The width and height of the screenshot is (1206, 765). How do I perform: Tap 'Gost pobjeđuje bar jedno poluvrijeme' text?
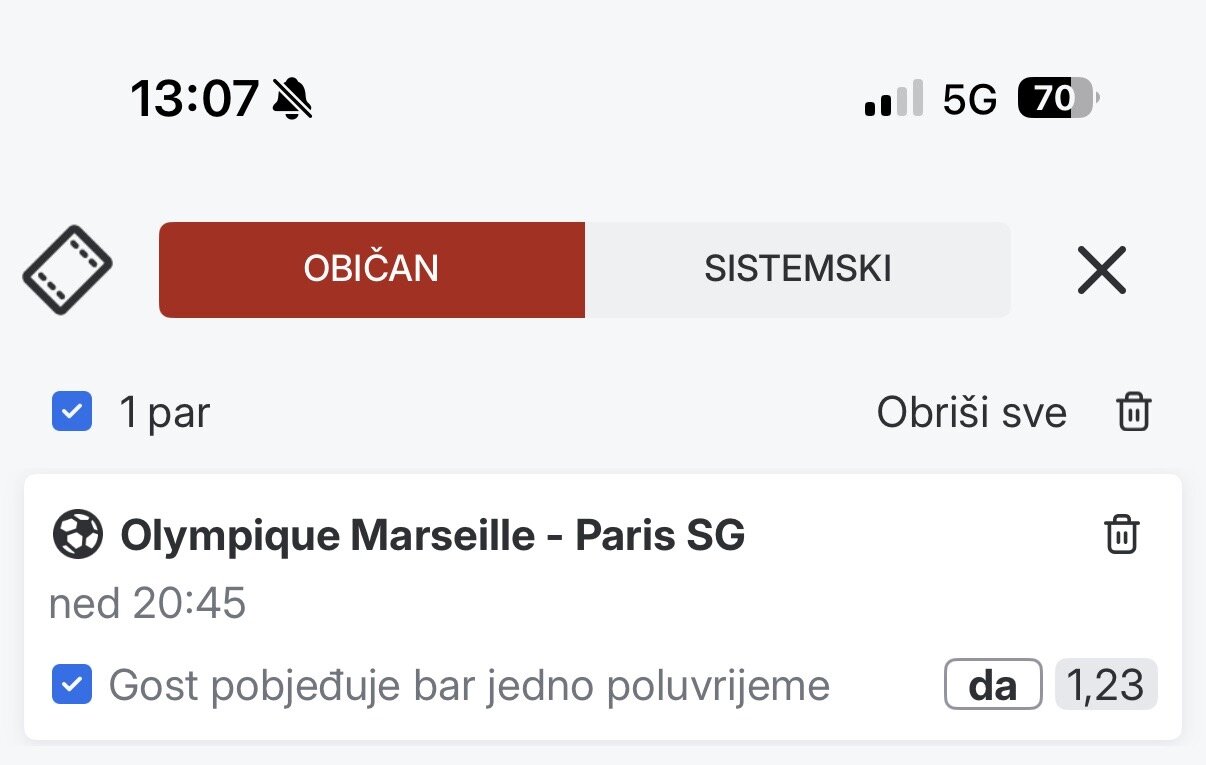pos(469,686)
